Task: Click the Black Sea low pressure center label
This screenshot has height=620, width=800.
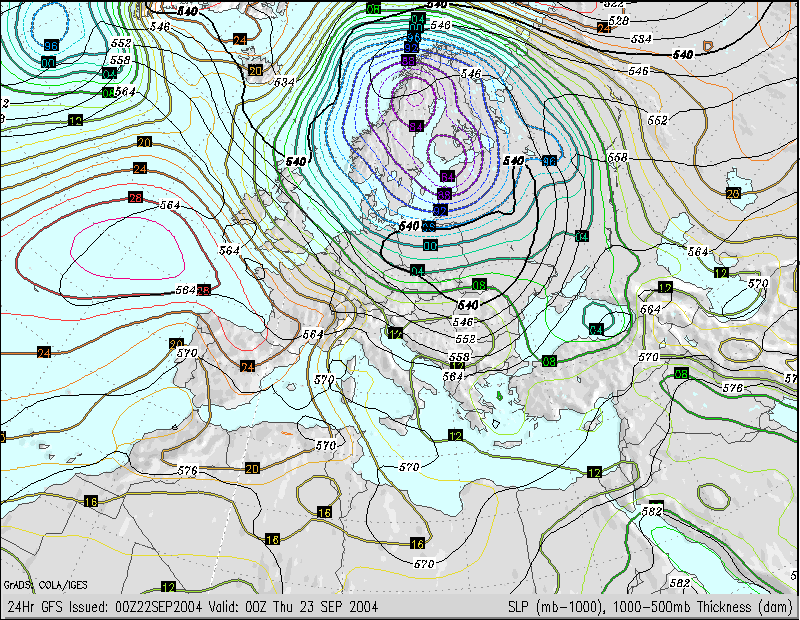Action: tap(596, 329)
